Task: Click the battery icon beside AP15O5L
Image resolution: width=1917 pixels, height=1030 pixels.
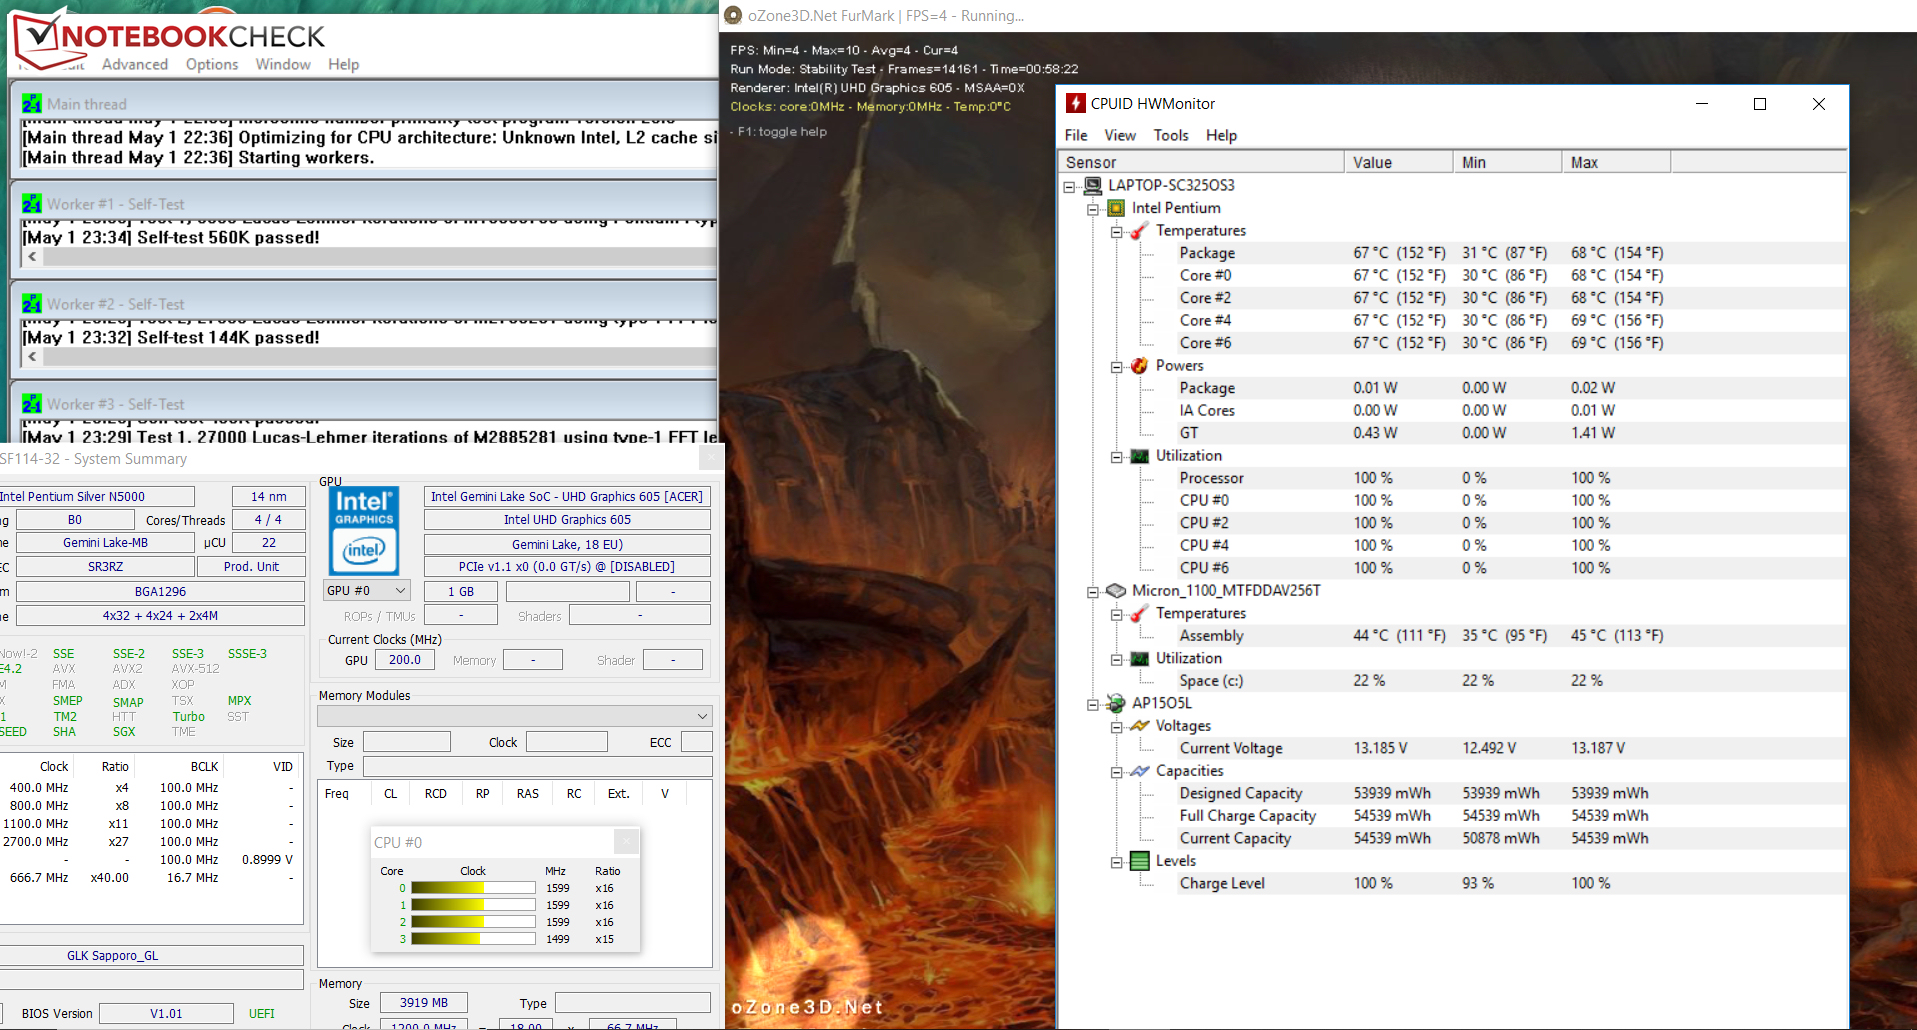Action: coord(1116,704)
